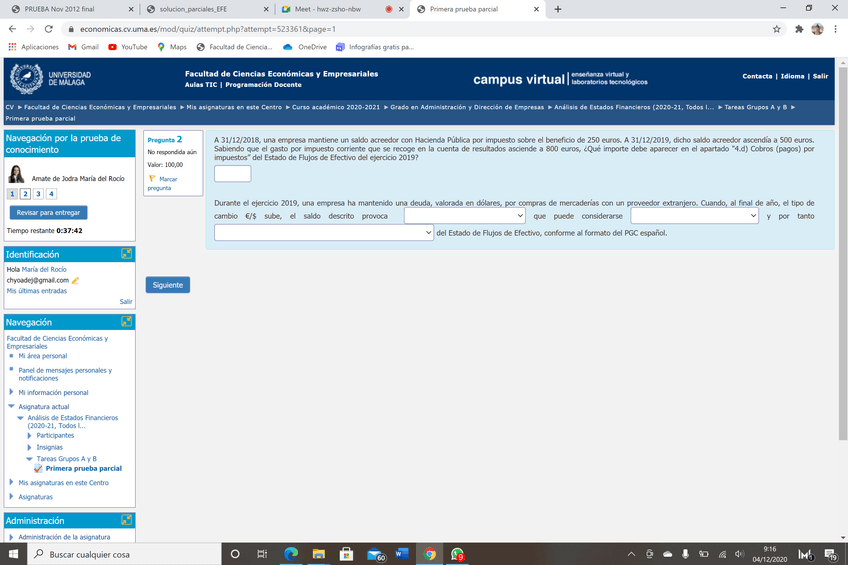Expand Participantes tree node
Viewport: 848px width, 565px height.
(30, 435)
